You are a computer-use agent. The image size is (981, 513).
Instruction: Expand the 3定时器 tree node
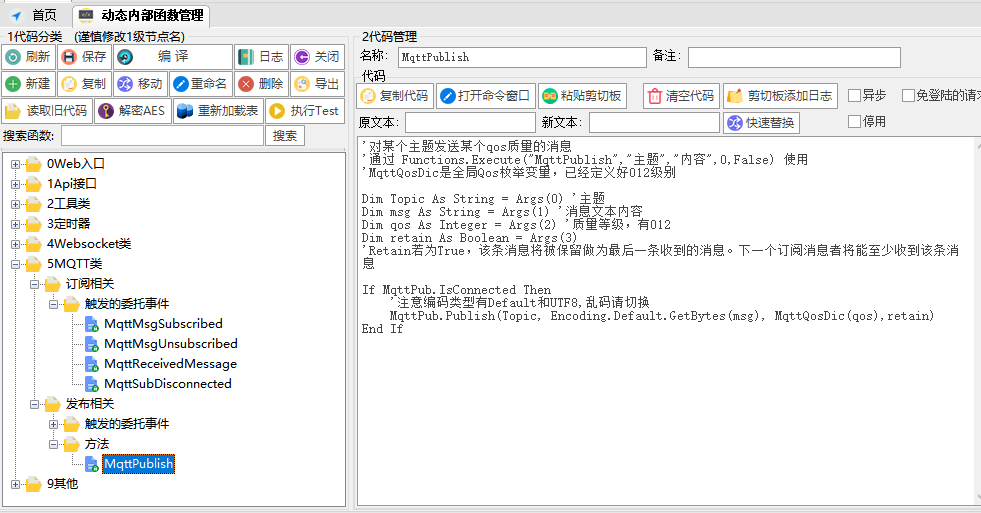tap(16, 225)
